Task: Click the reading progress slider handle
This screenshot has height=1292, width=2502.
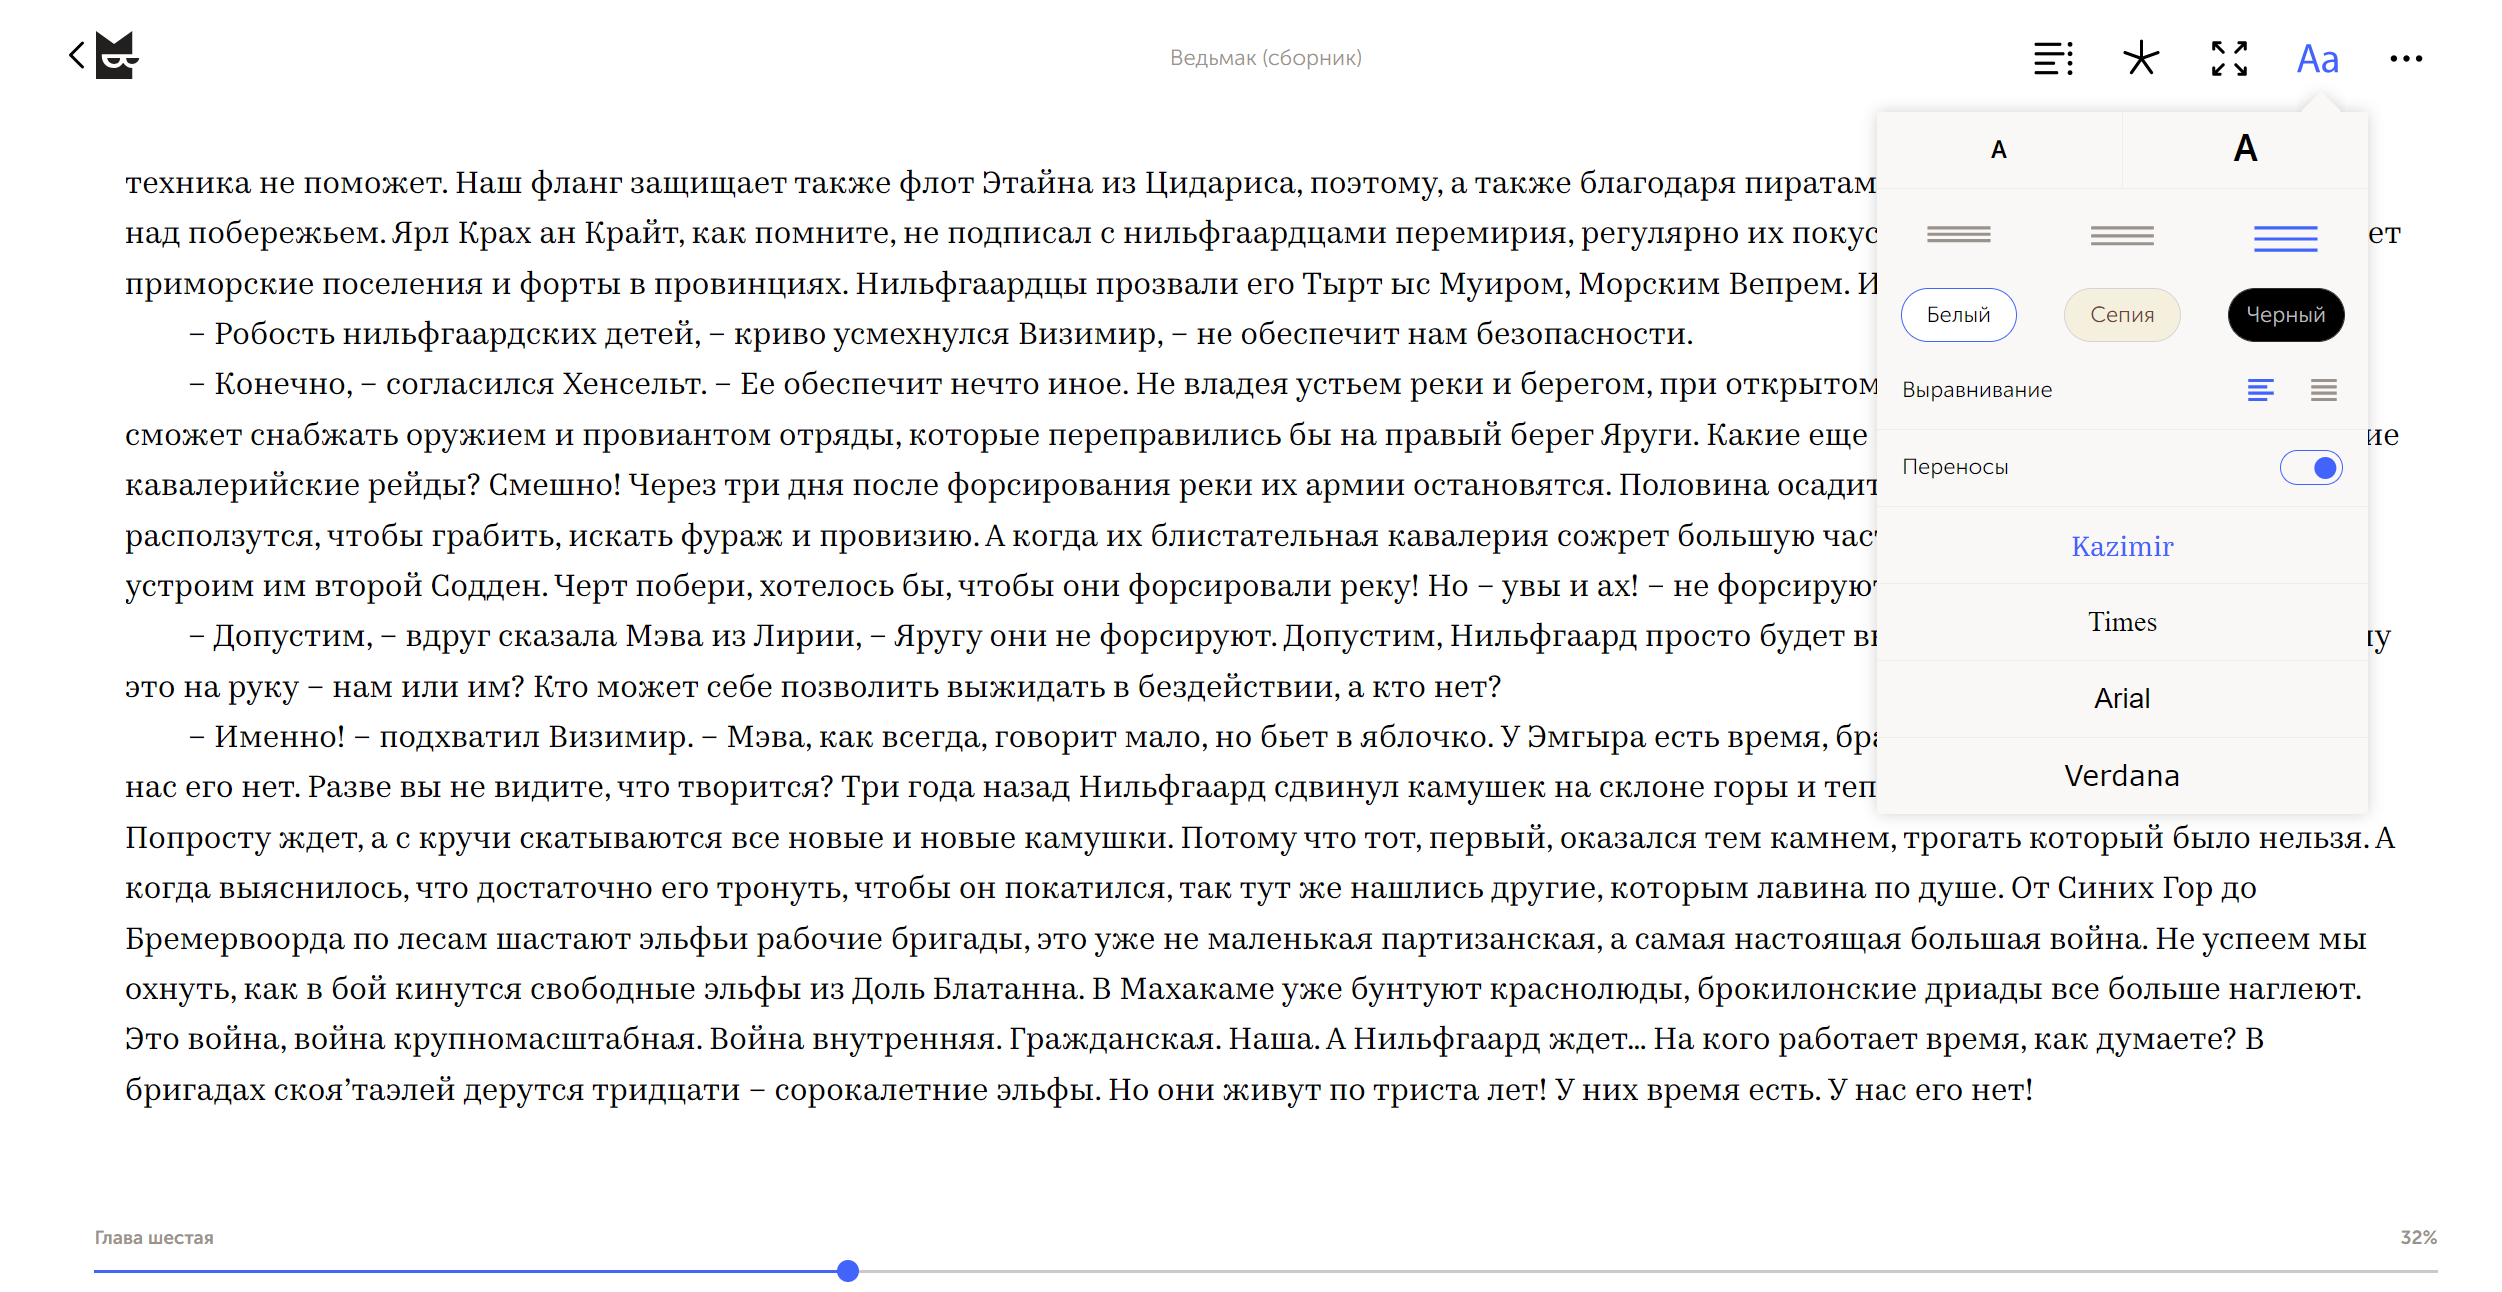Action: (x=848, y=1271)
